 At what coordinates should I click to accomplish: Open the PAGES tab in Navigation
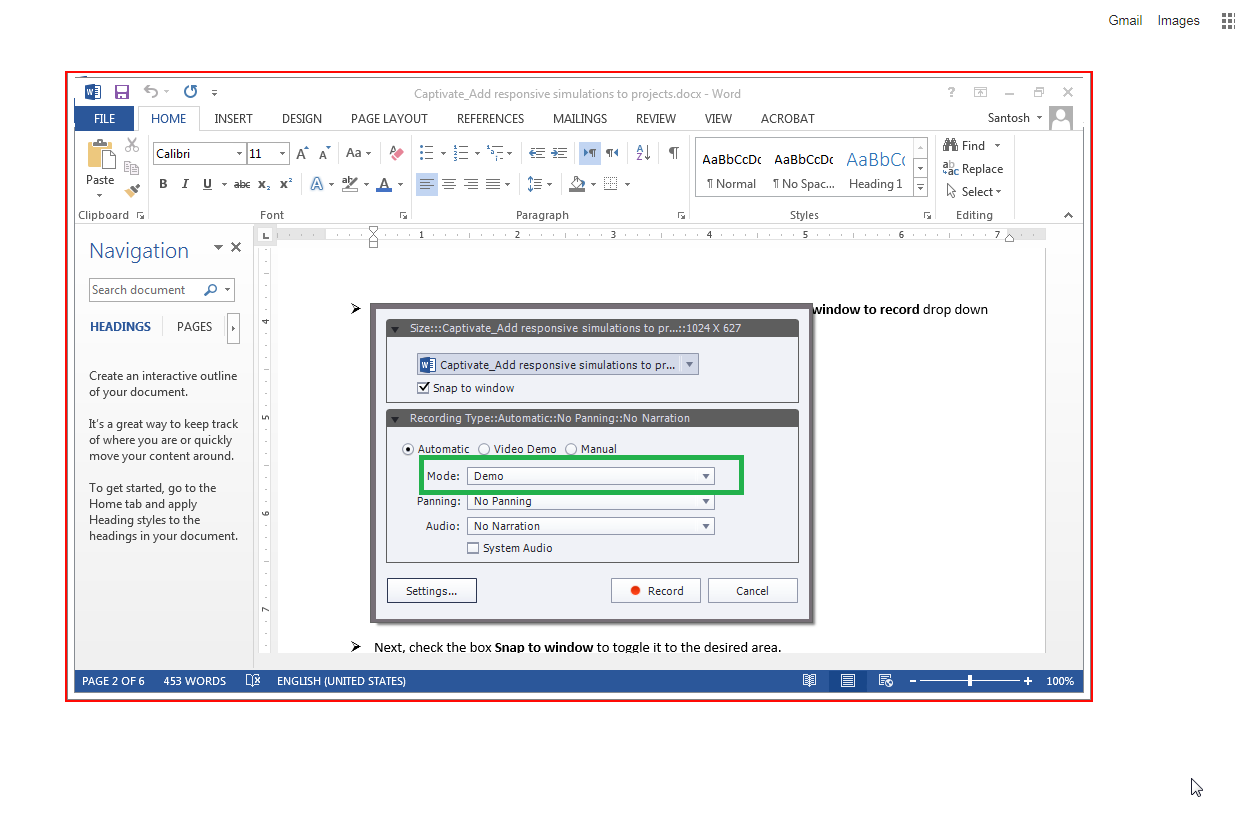[194, 326]
